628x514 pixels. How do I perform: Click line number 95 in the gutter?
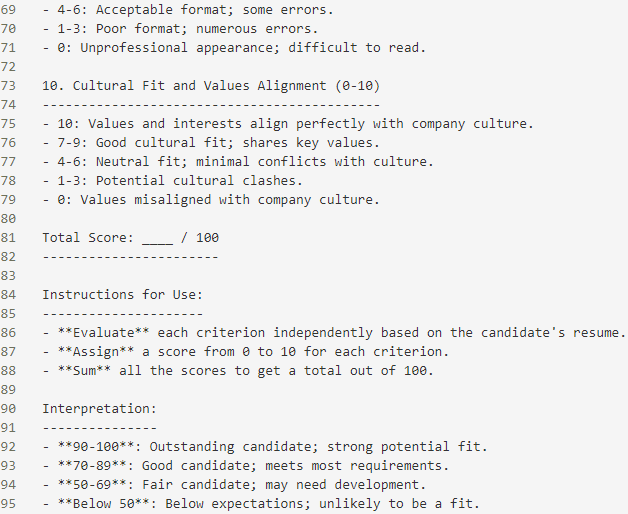8,504
